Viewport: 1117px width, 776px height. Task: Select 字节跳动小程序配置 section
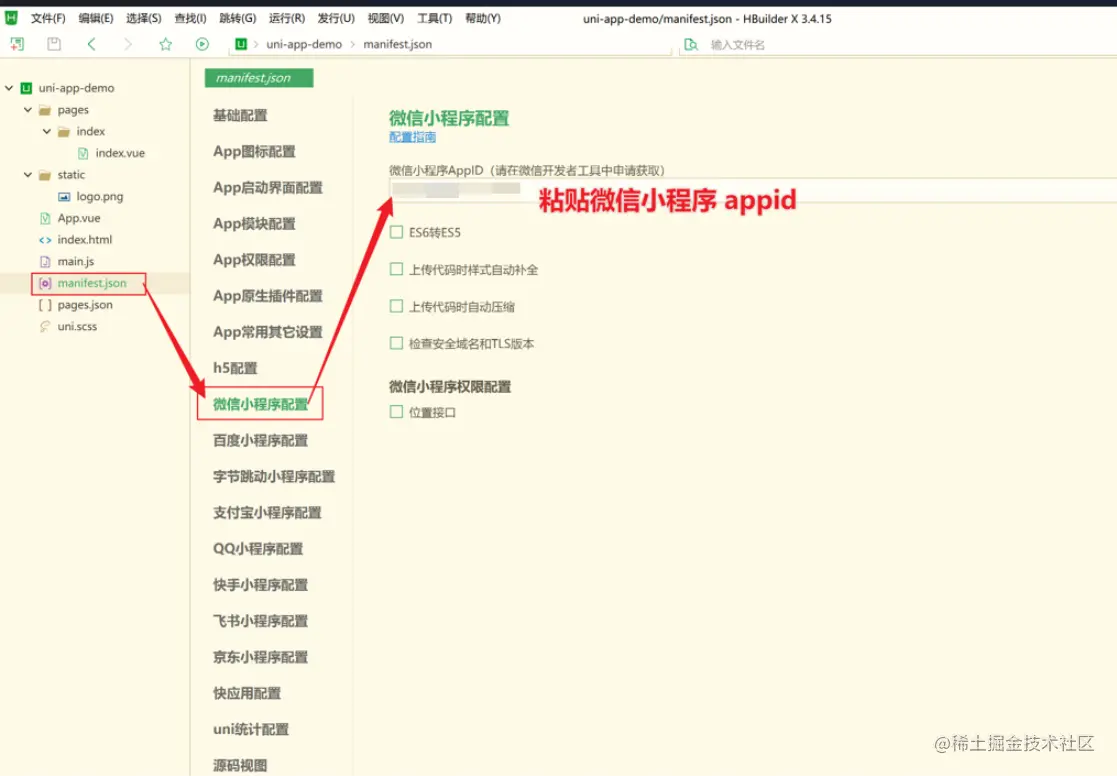pyautogui.click(x=274, y=477)
